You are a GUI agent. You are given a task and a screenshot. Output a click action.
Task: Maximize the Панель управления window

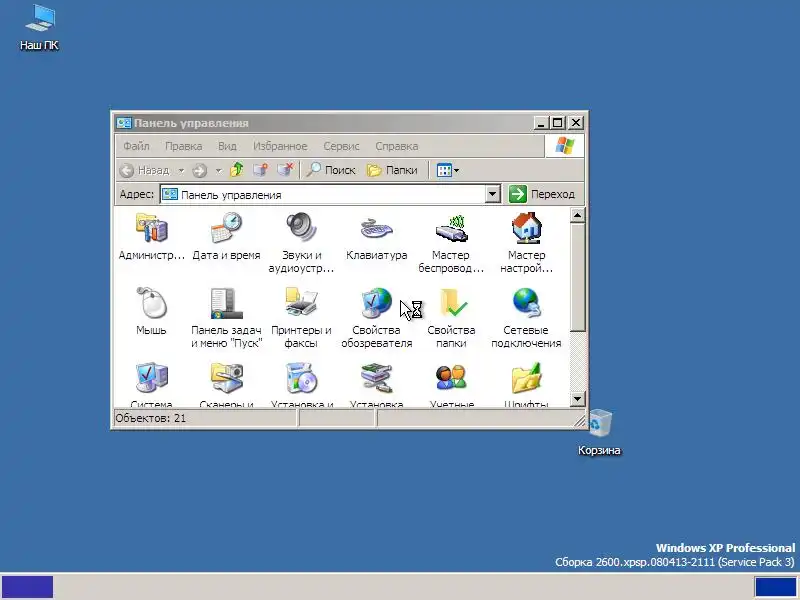pyautogui.click(x=558, y=123)
